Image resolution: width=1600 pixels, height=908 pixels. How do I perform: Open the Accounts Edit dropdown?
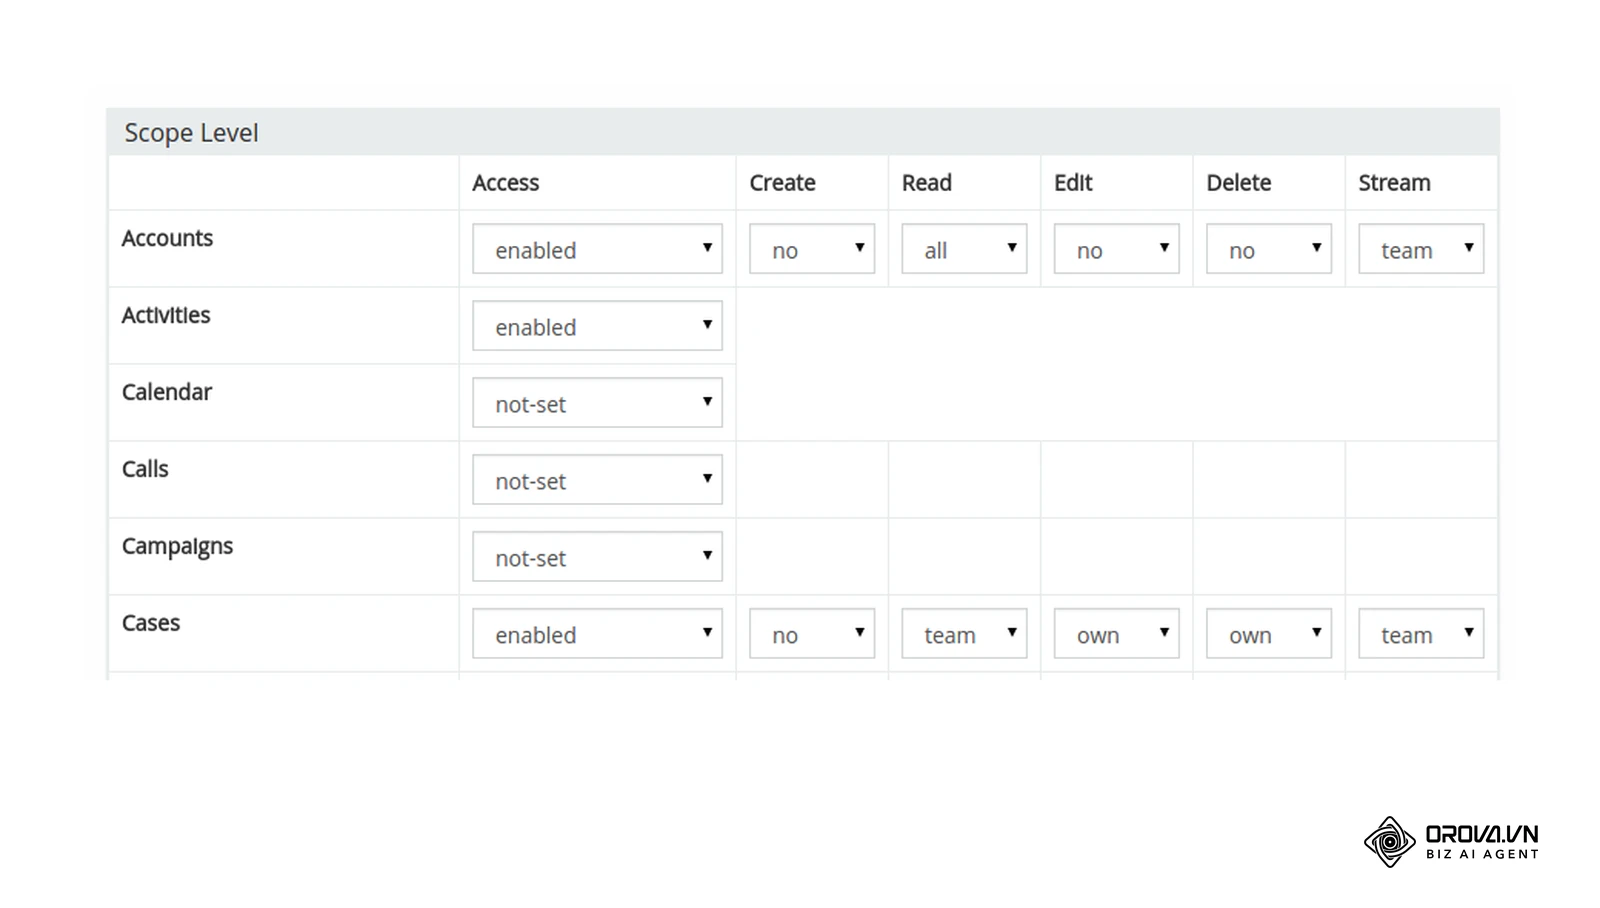pos(1116,249)
